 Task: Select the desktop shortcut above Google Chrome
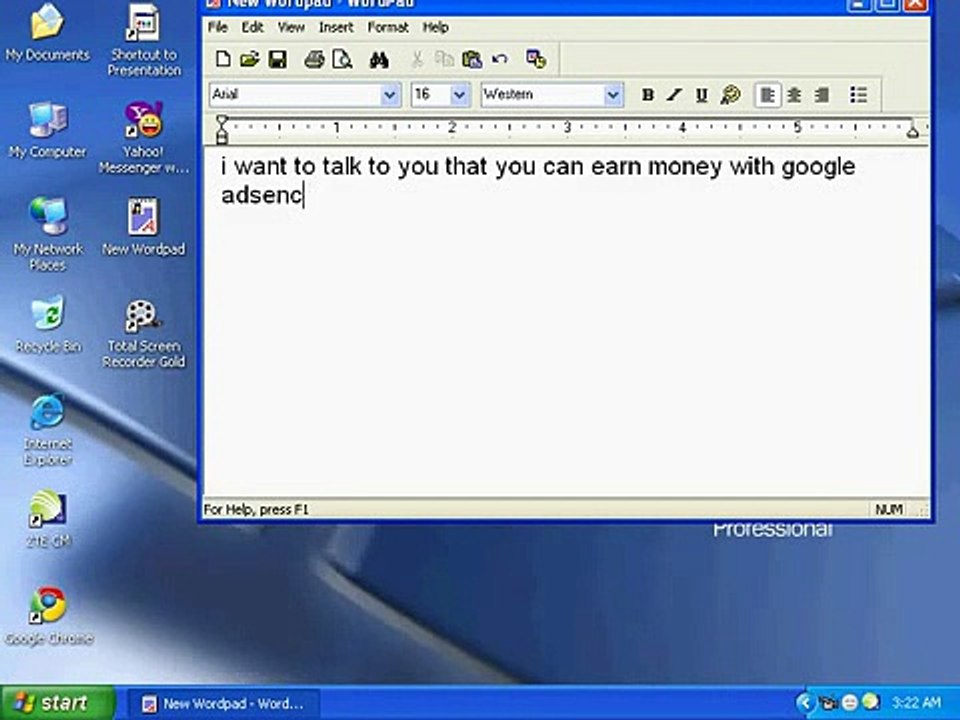(x=48, y=518)
